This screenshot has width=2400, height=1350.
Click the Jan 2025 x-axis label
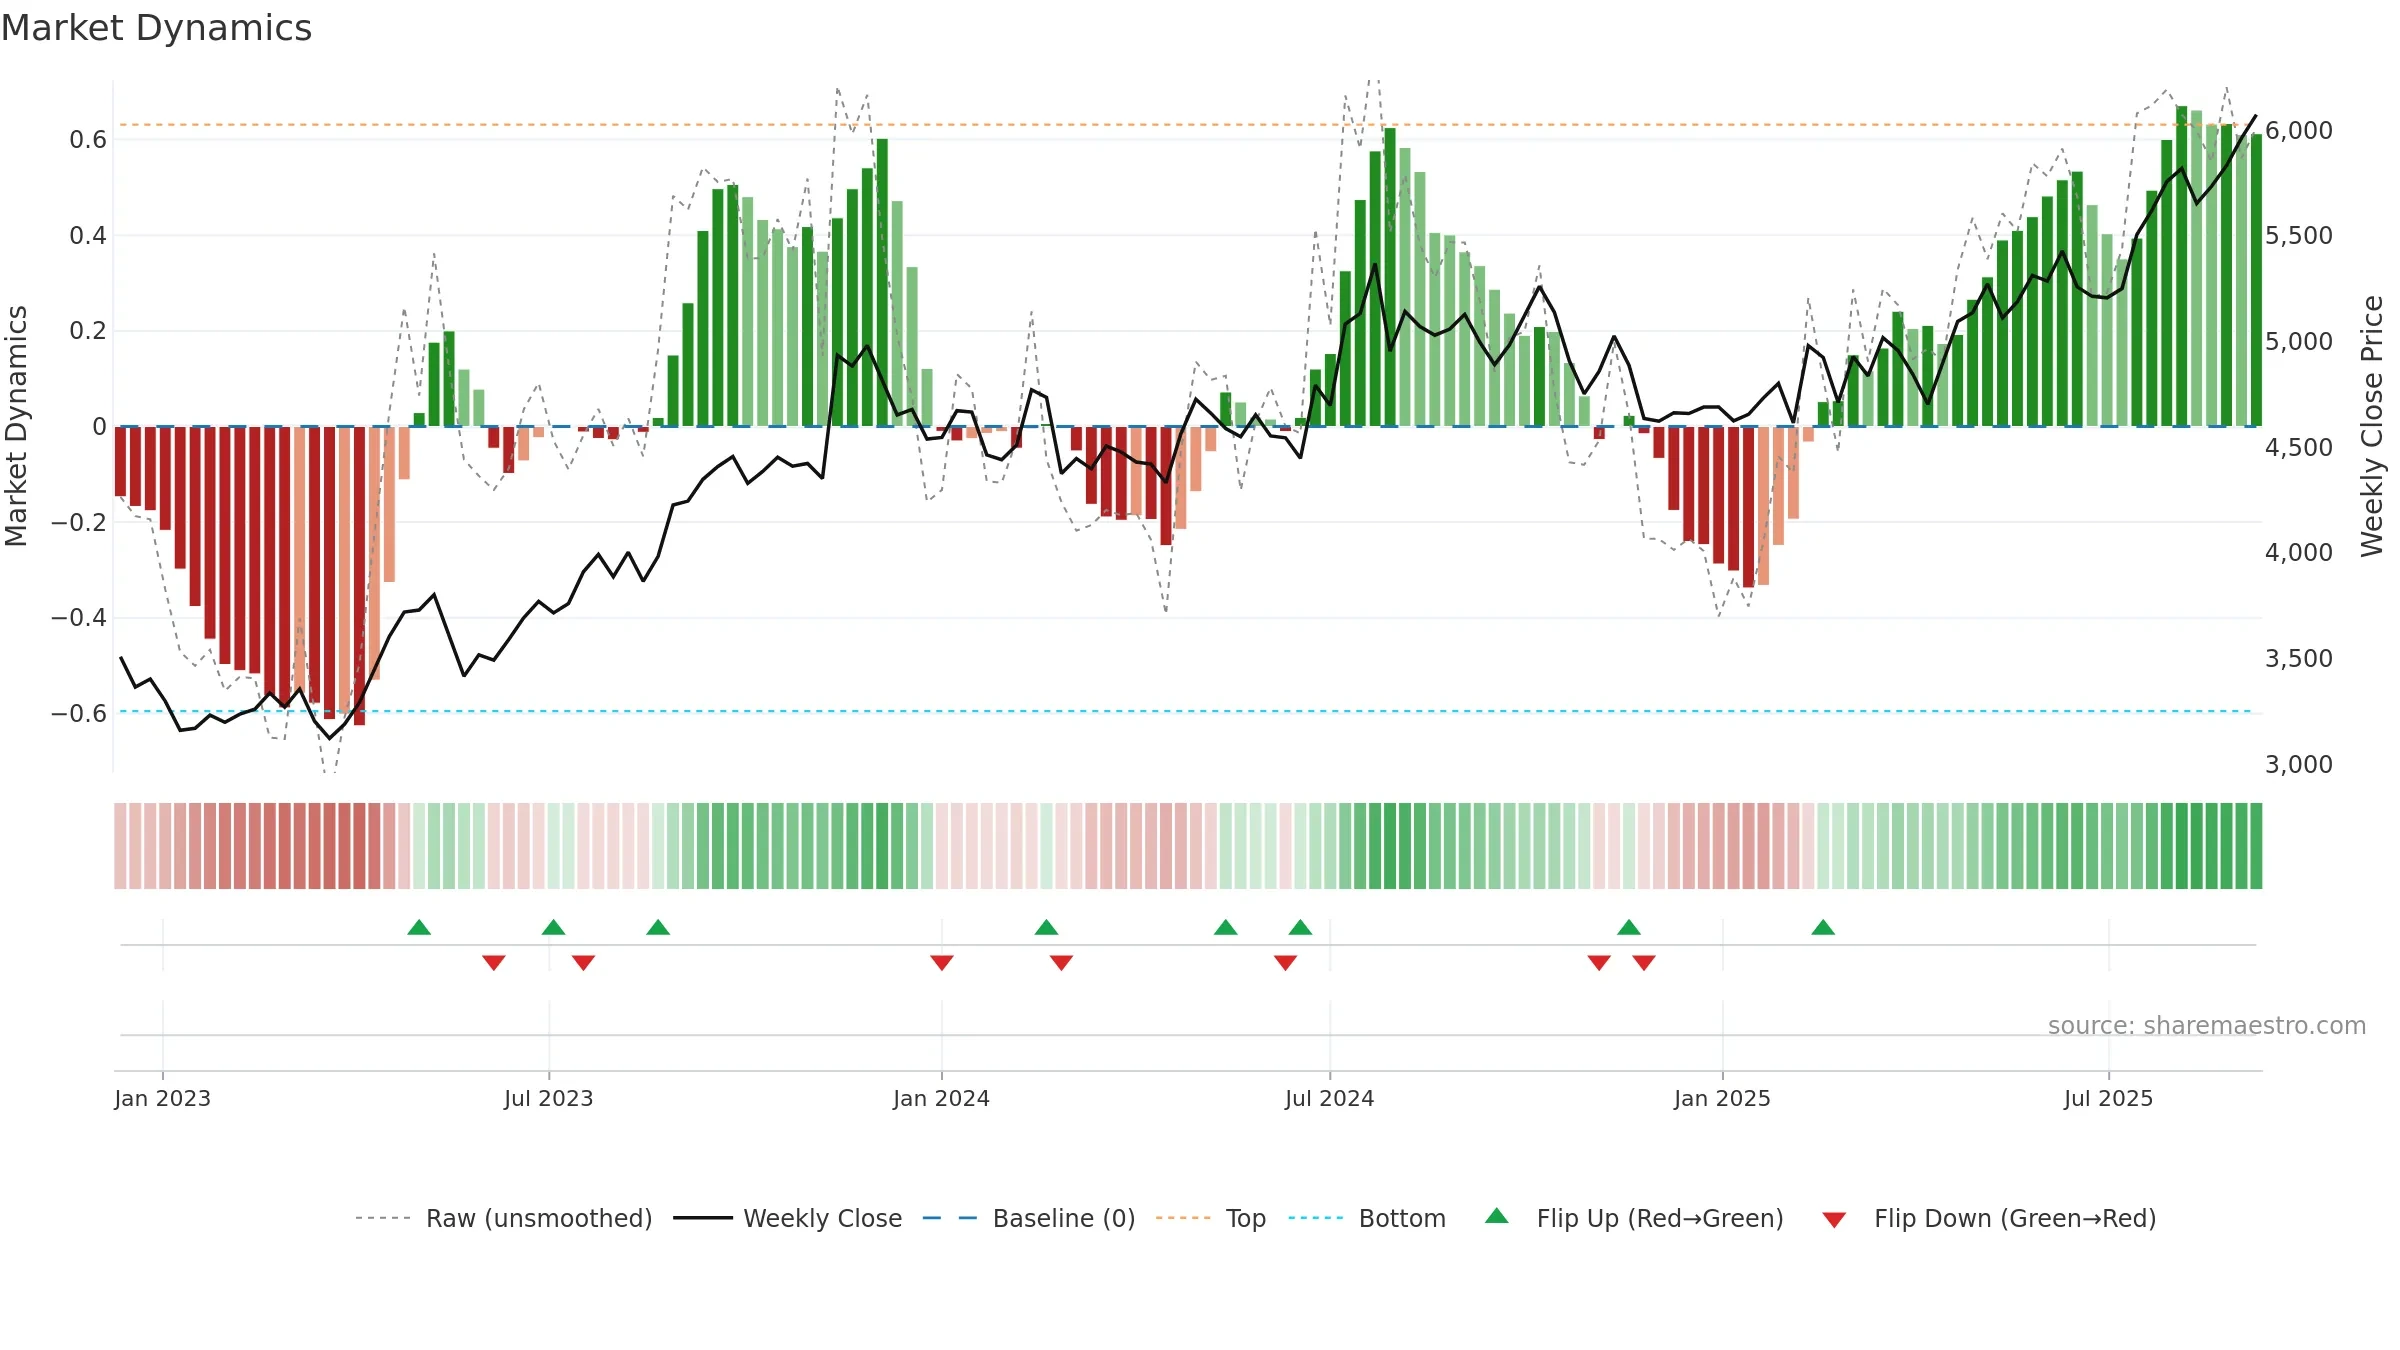[x=1722, y=1098]
